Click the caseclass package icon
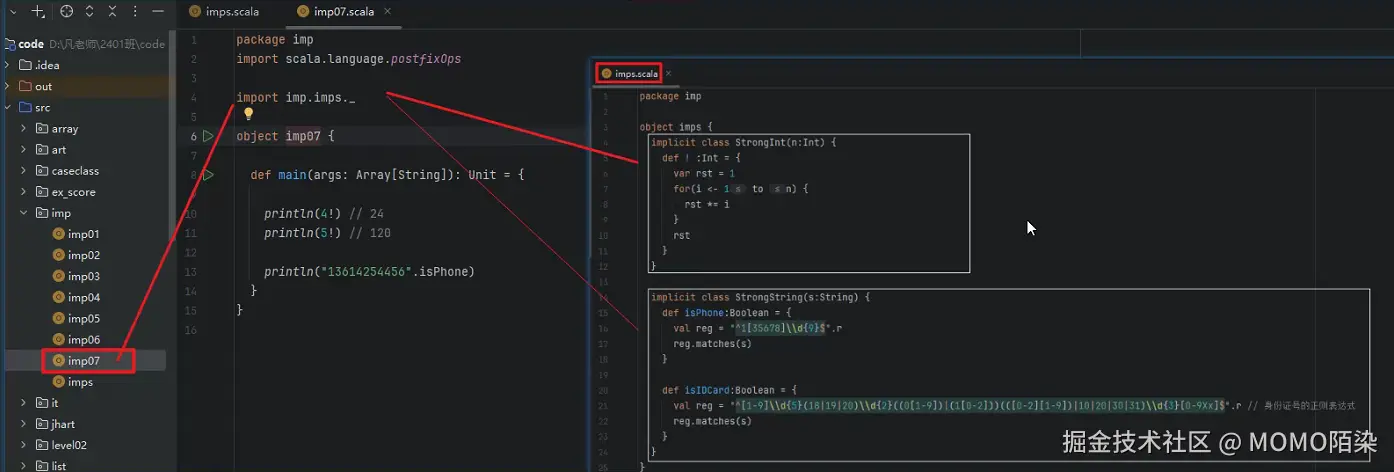 tap(42, 170)
